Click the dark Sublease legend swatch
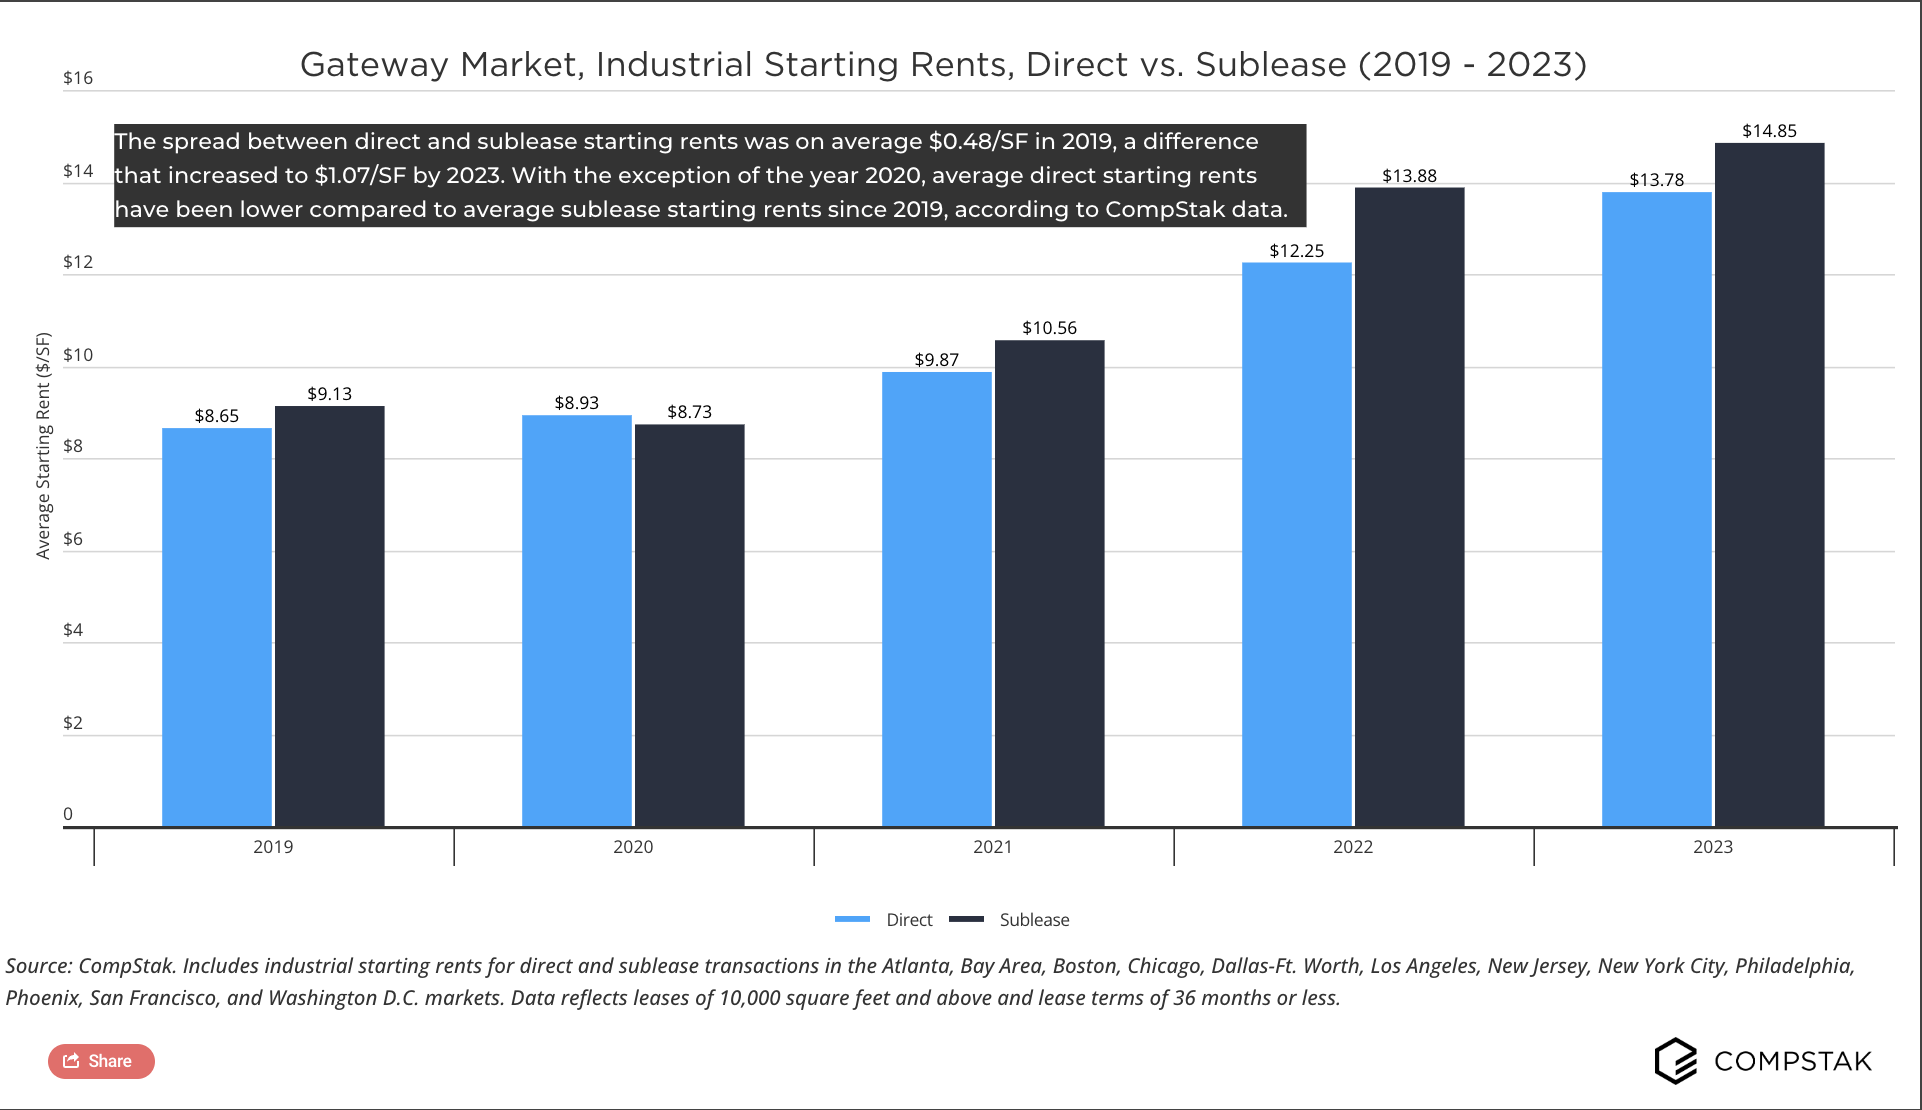The width and height of the screenshot is (1922, 1110). point(966,919)
